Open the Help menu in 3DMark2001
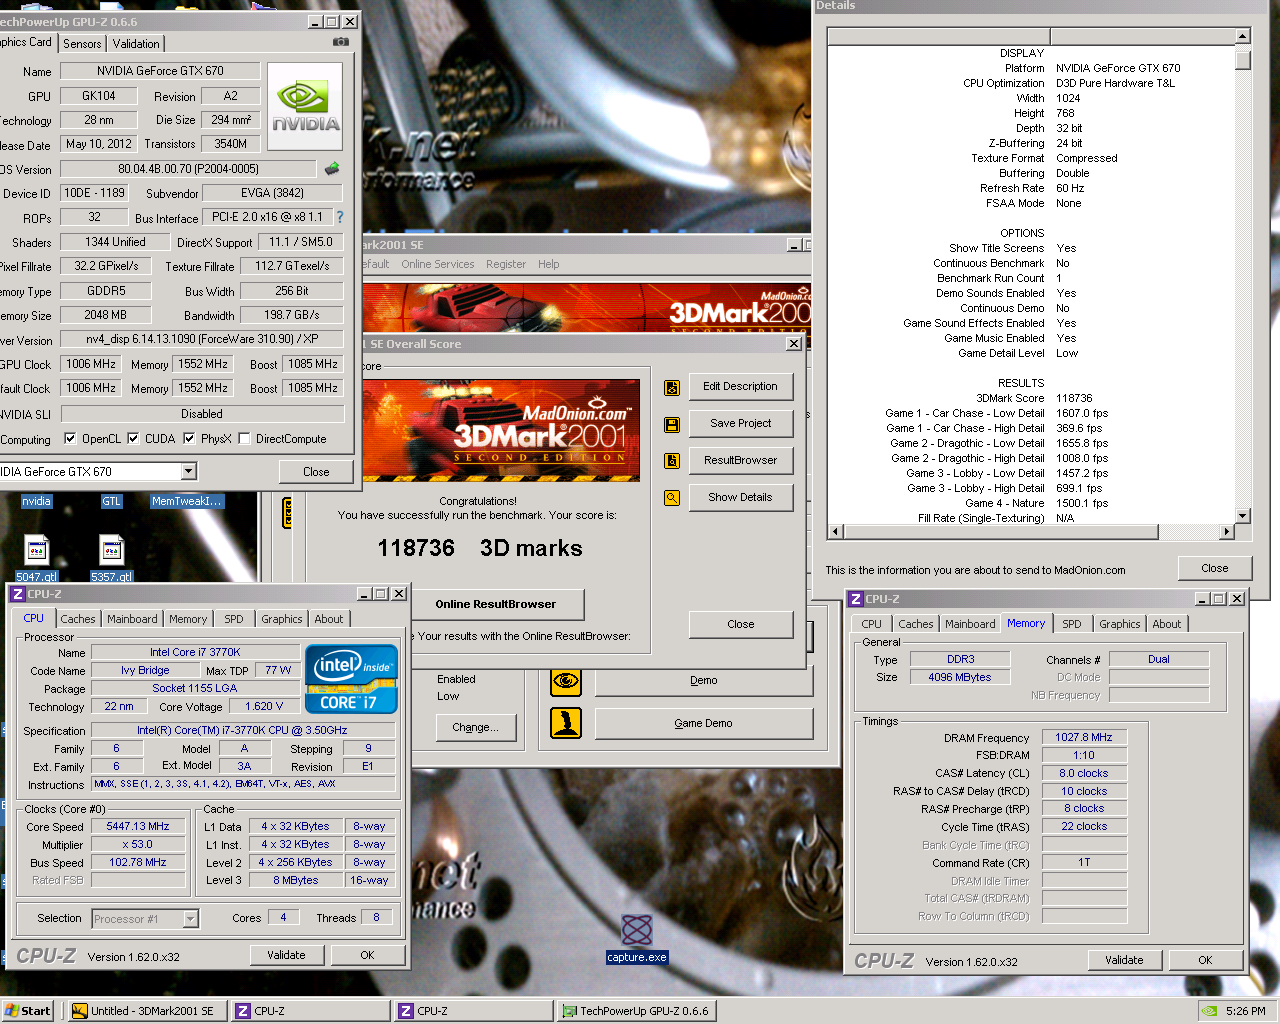1280x1024 pixels. click(548, 264)
